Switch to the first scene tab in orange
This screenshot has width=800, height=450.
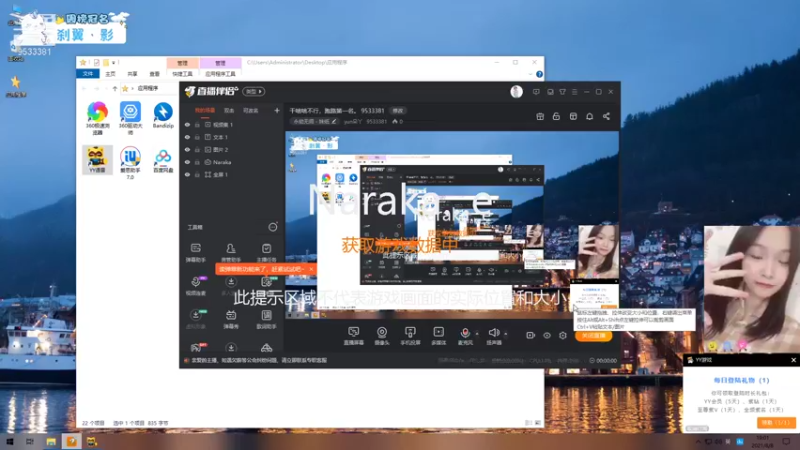coord(205,110)
